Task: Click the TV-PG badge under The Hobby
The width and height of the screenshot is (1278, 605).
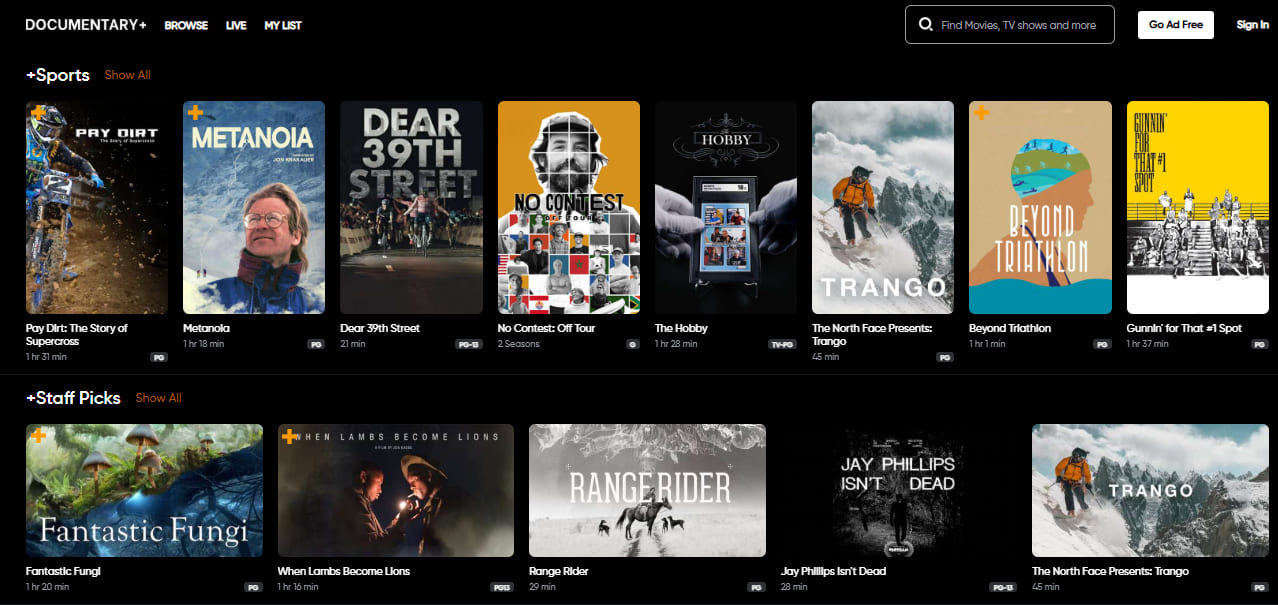Action: tap(783, 344)
